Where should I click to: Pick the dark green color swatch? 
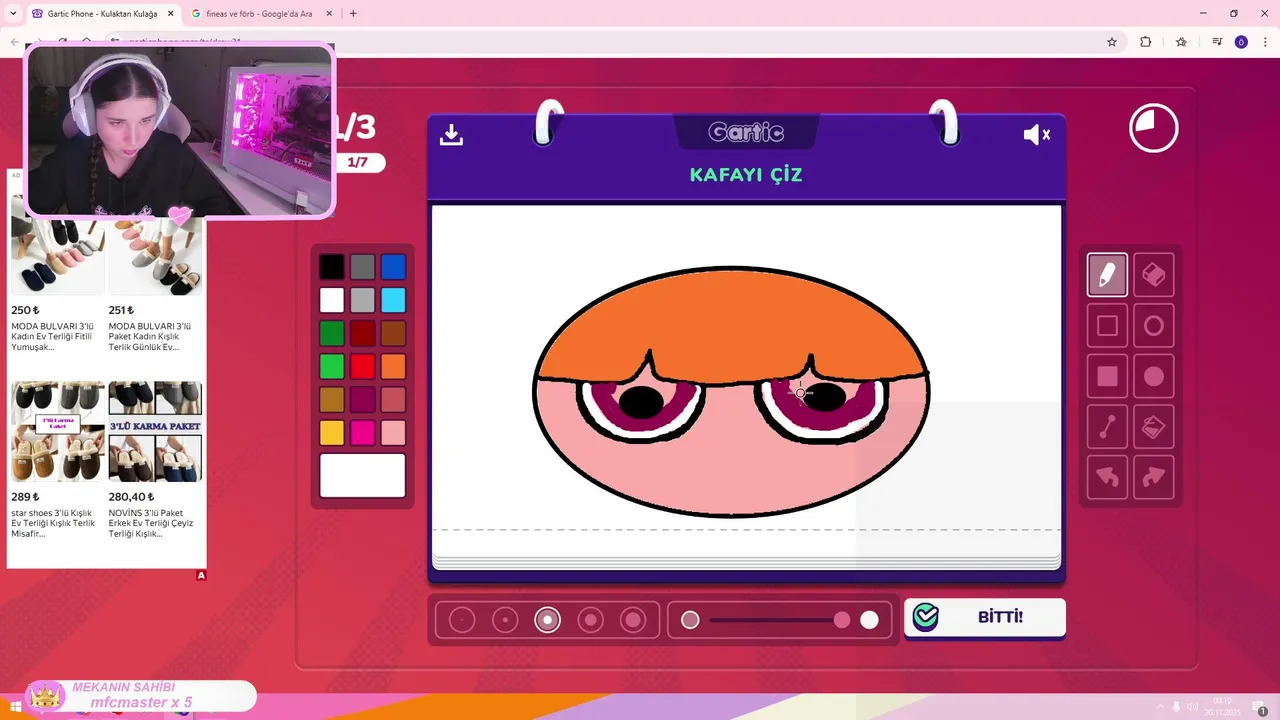coord(332,333)
